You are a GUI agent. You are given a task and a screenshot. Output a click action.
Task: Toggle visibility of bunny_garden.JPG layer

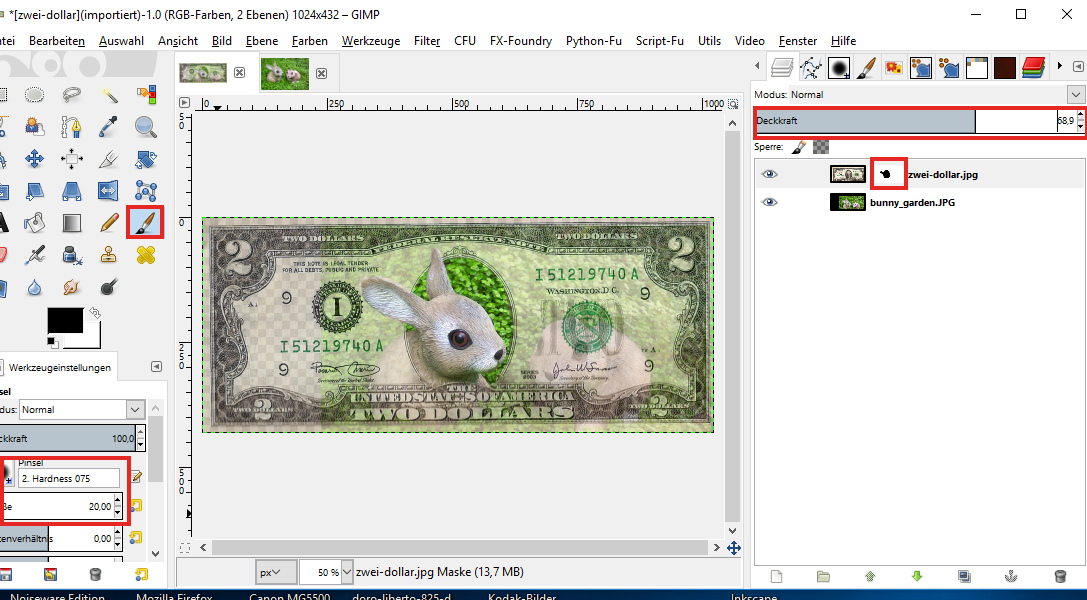(769, 202)
